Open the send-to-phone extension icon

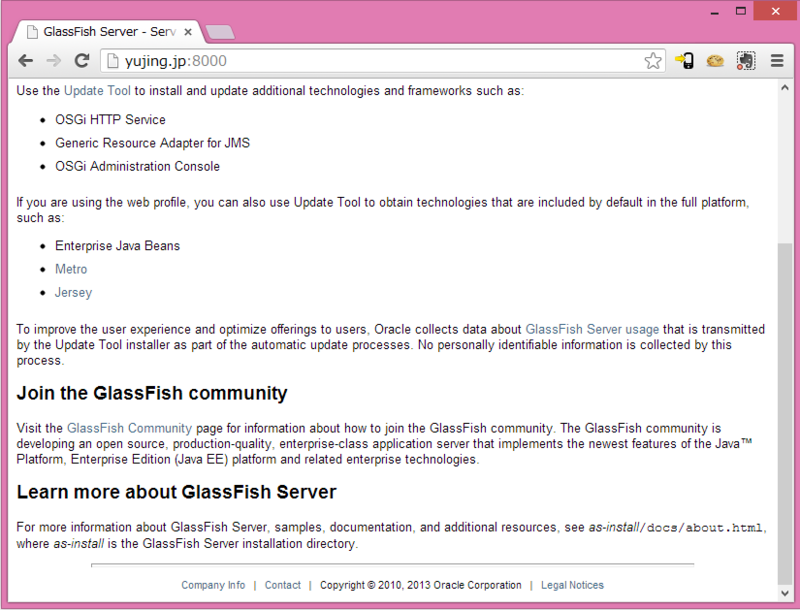point(684,61)
